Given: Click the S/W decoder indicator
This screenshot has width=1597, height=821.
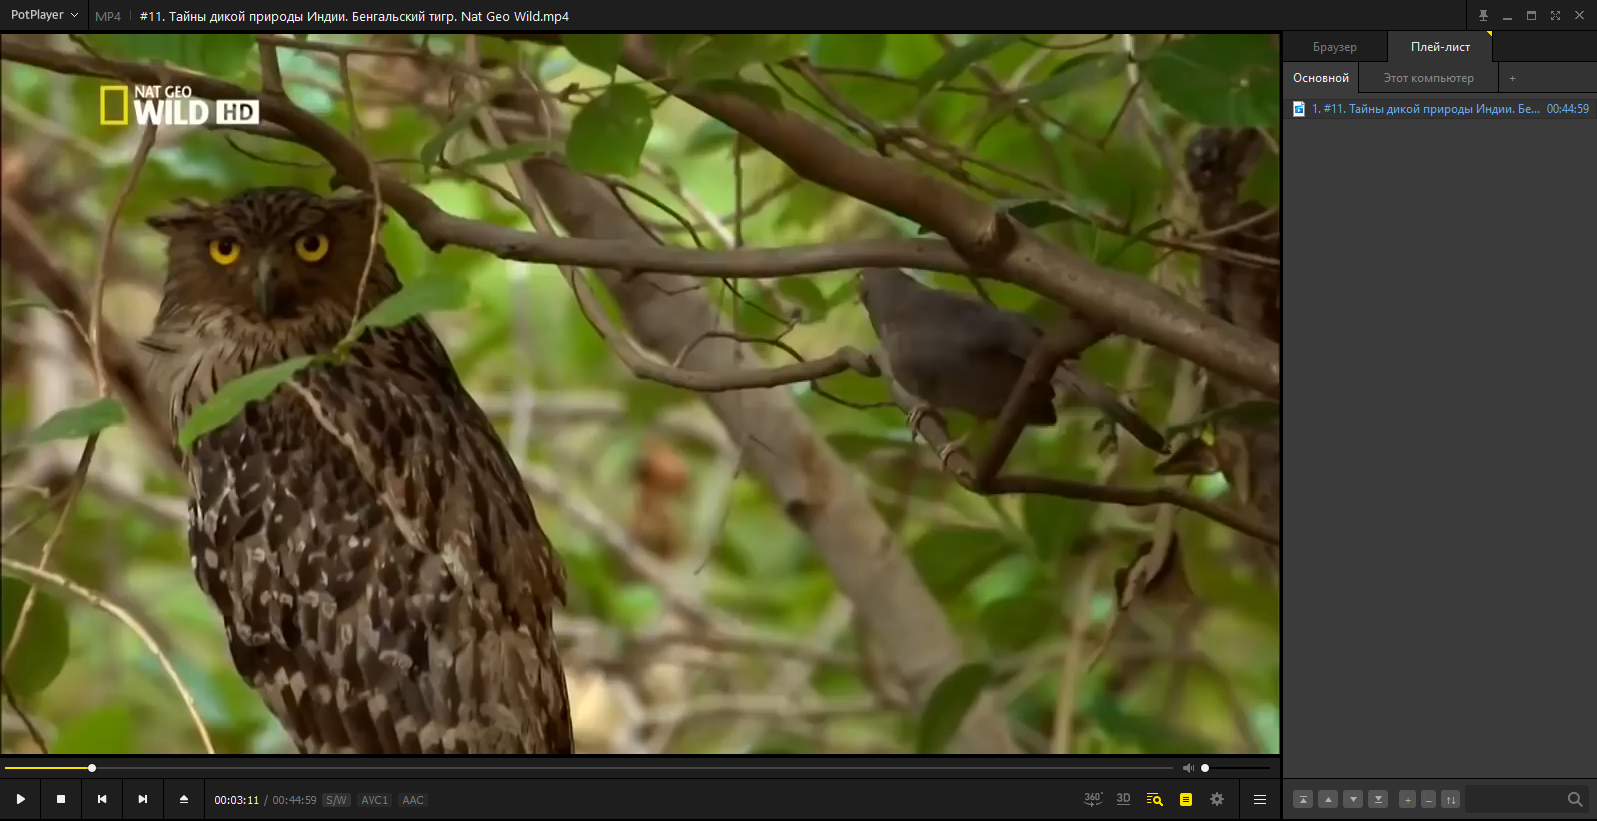Looking at the screenshot, I should click(336, 800).
